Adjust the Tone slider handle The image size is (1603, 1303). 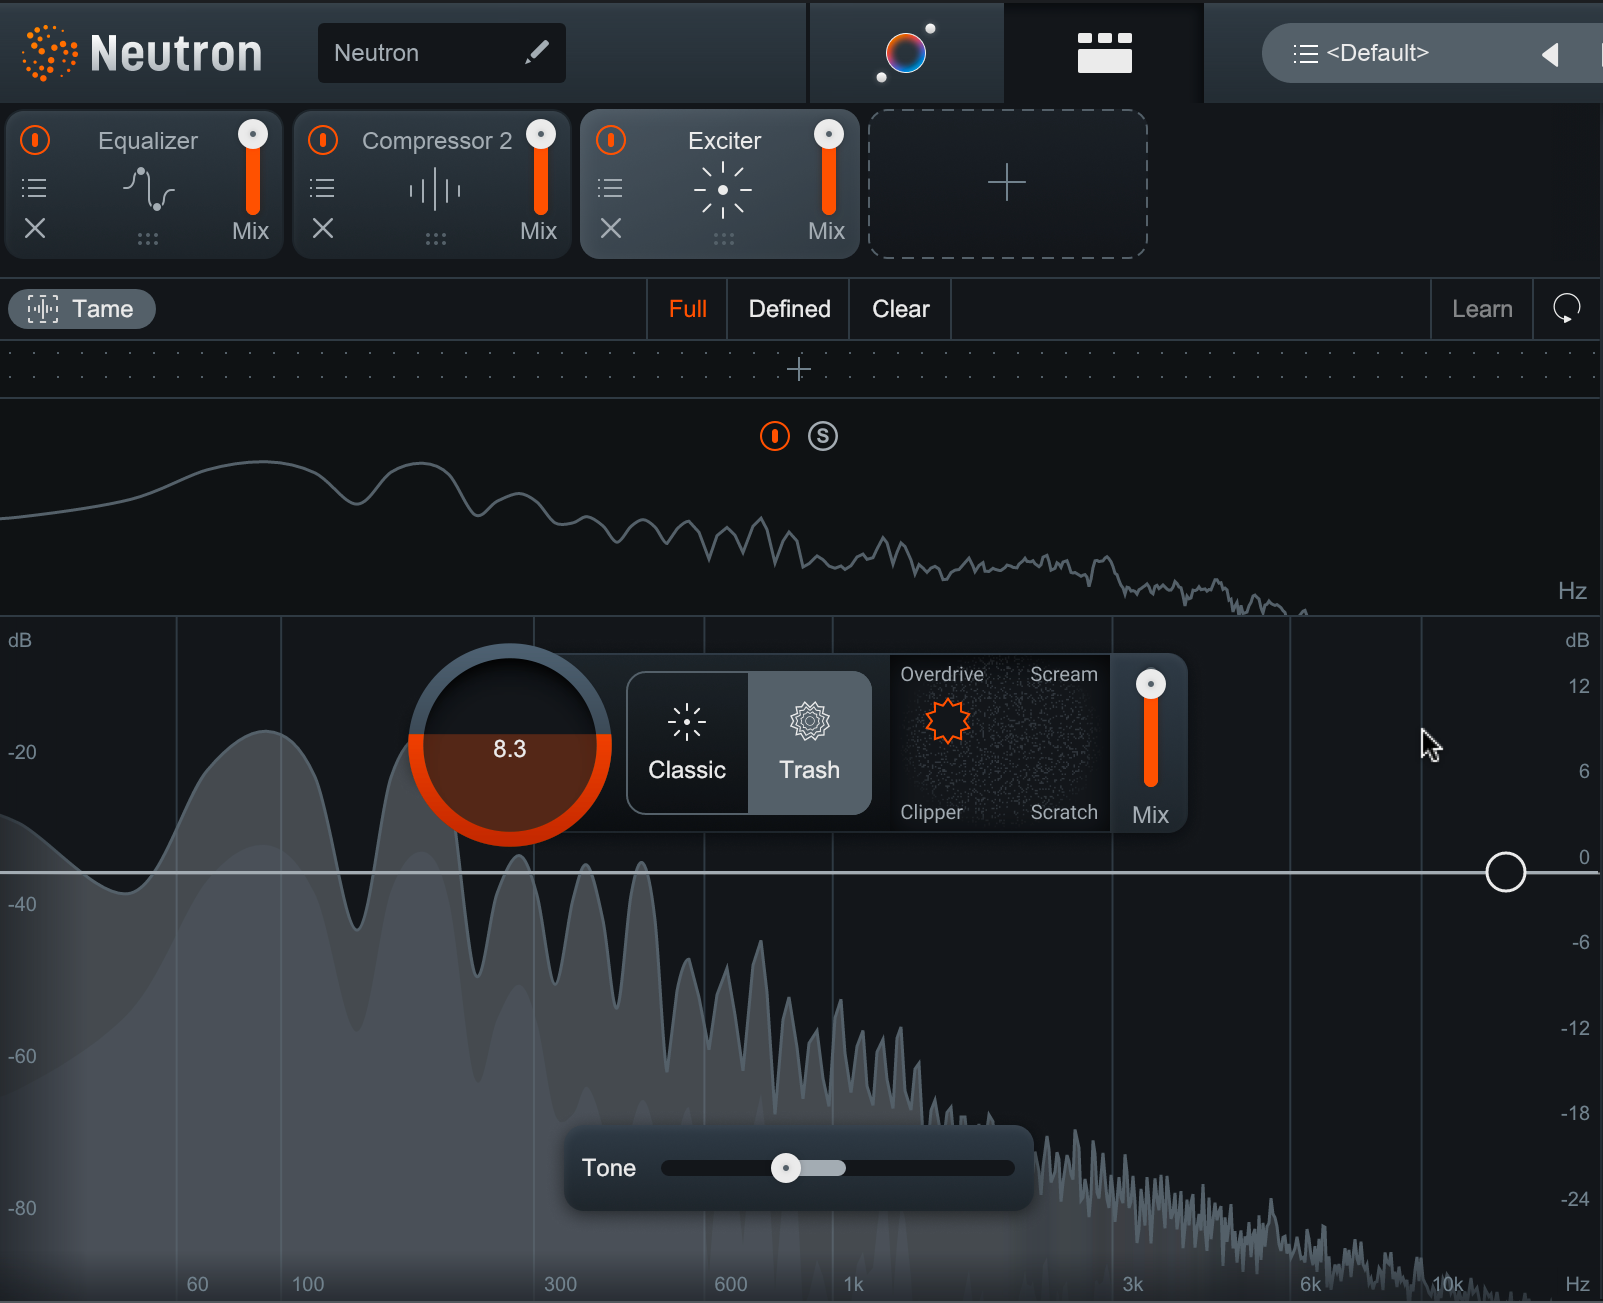coord(786,1168)
